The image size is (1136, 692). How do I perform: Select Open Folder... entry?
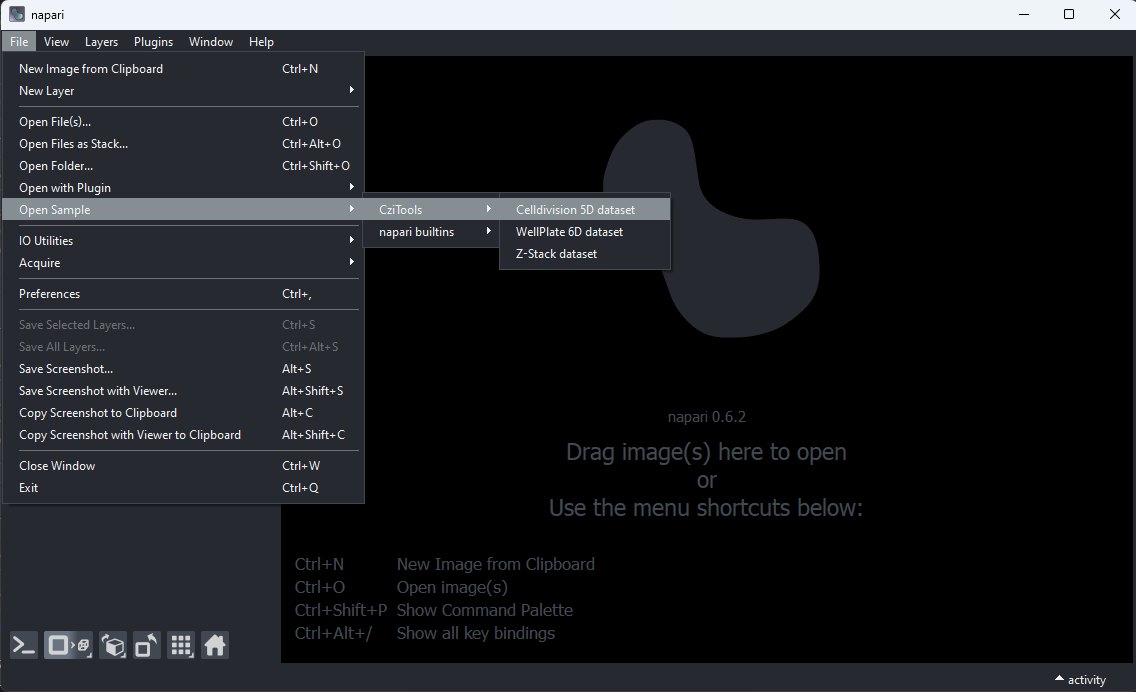(183, 166)
